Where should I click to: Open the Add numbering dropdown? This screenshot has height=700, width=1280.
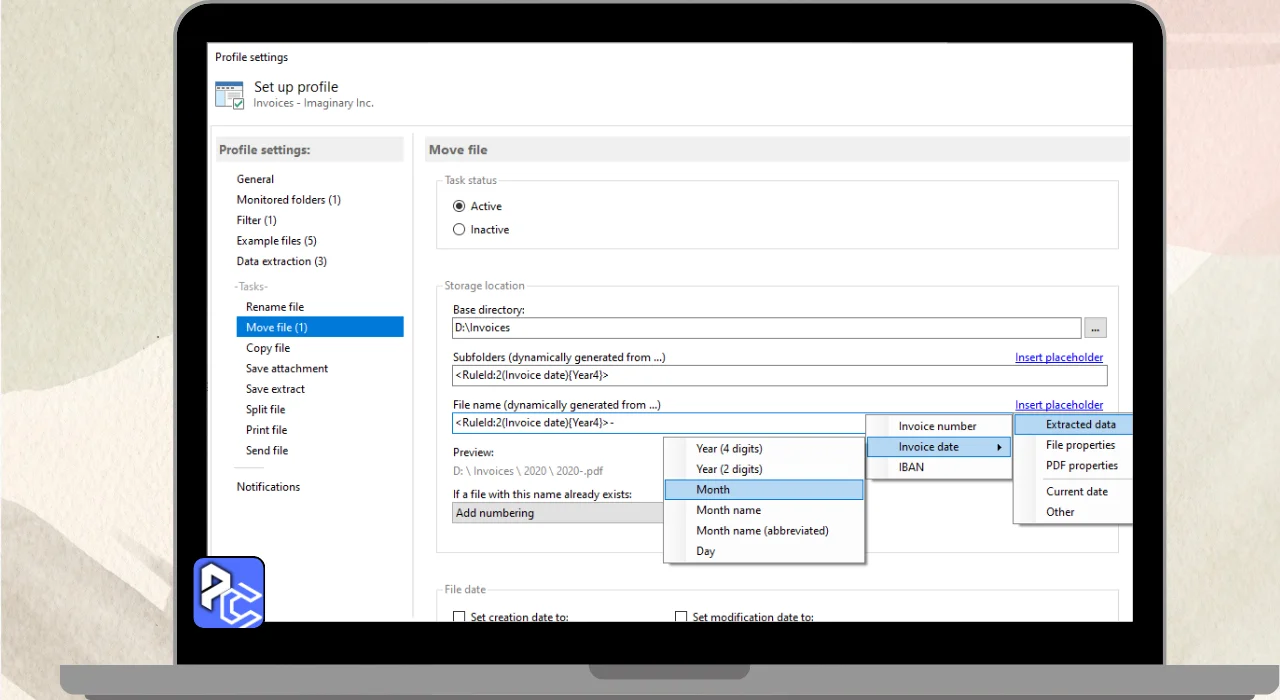pos(557,513)
